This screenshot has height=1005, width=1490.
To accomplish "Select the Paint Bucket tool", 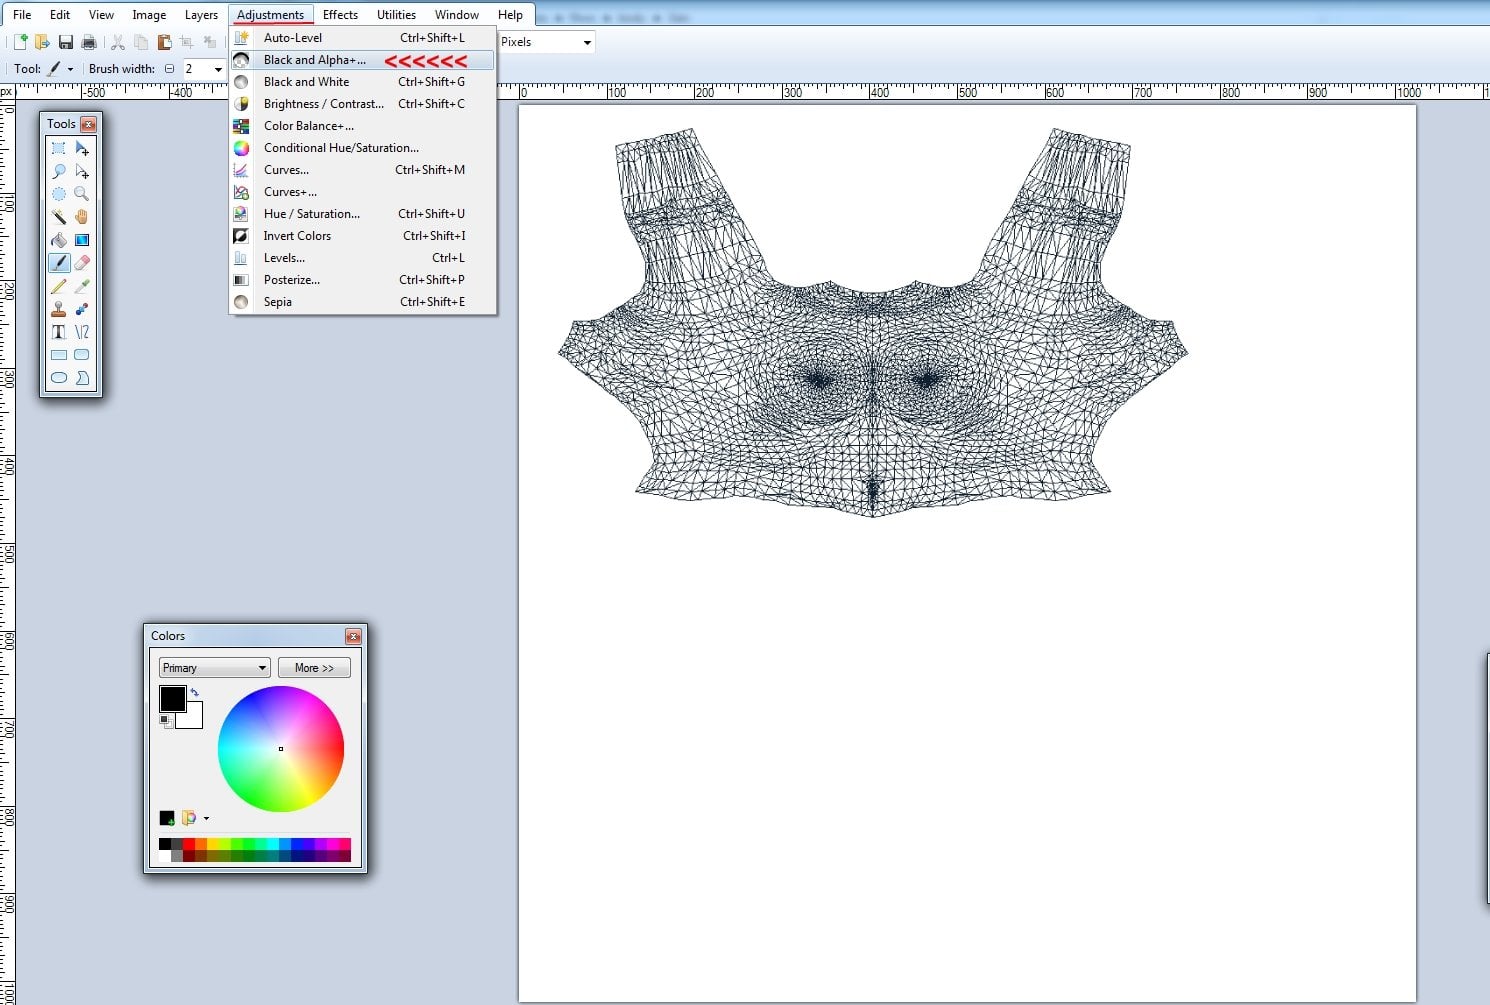I will pos(59,240).
